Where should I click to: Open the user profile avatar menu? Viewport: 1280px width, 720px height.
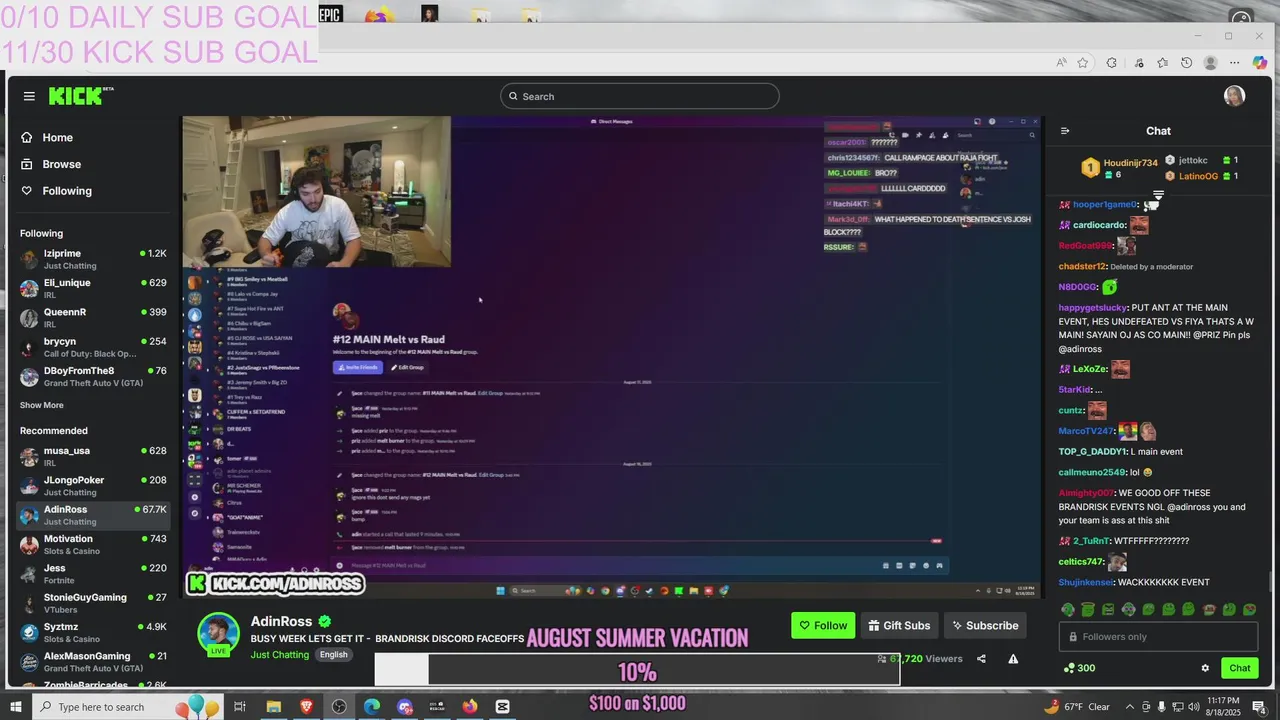click(1234, 96)
